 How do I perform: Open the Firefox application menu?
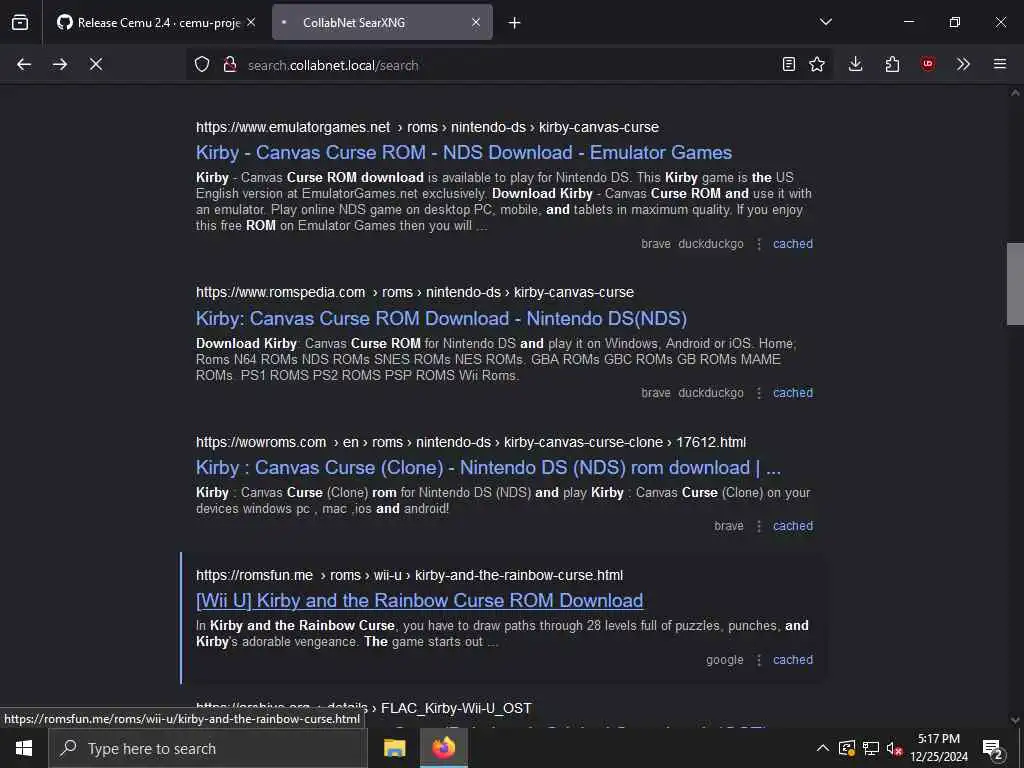click(1000, 64)
